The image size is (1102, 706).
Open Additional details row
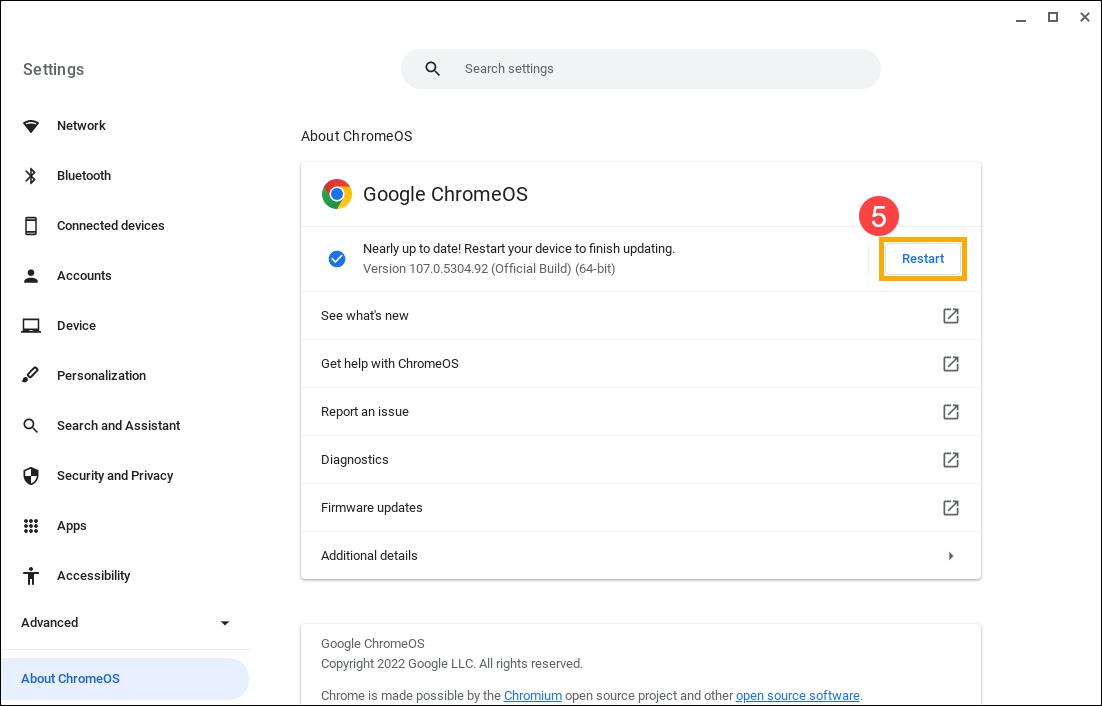(640, 556)
